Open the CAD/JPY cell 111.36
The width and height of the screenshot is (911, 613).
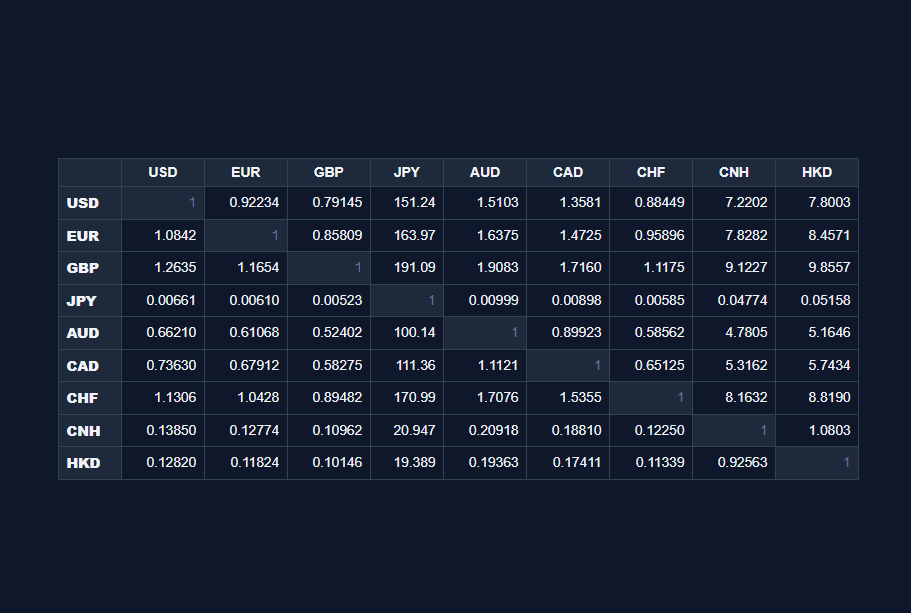pyautogui.click(x=407, y=365)
